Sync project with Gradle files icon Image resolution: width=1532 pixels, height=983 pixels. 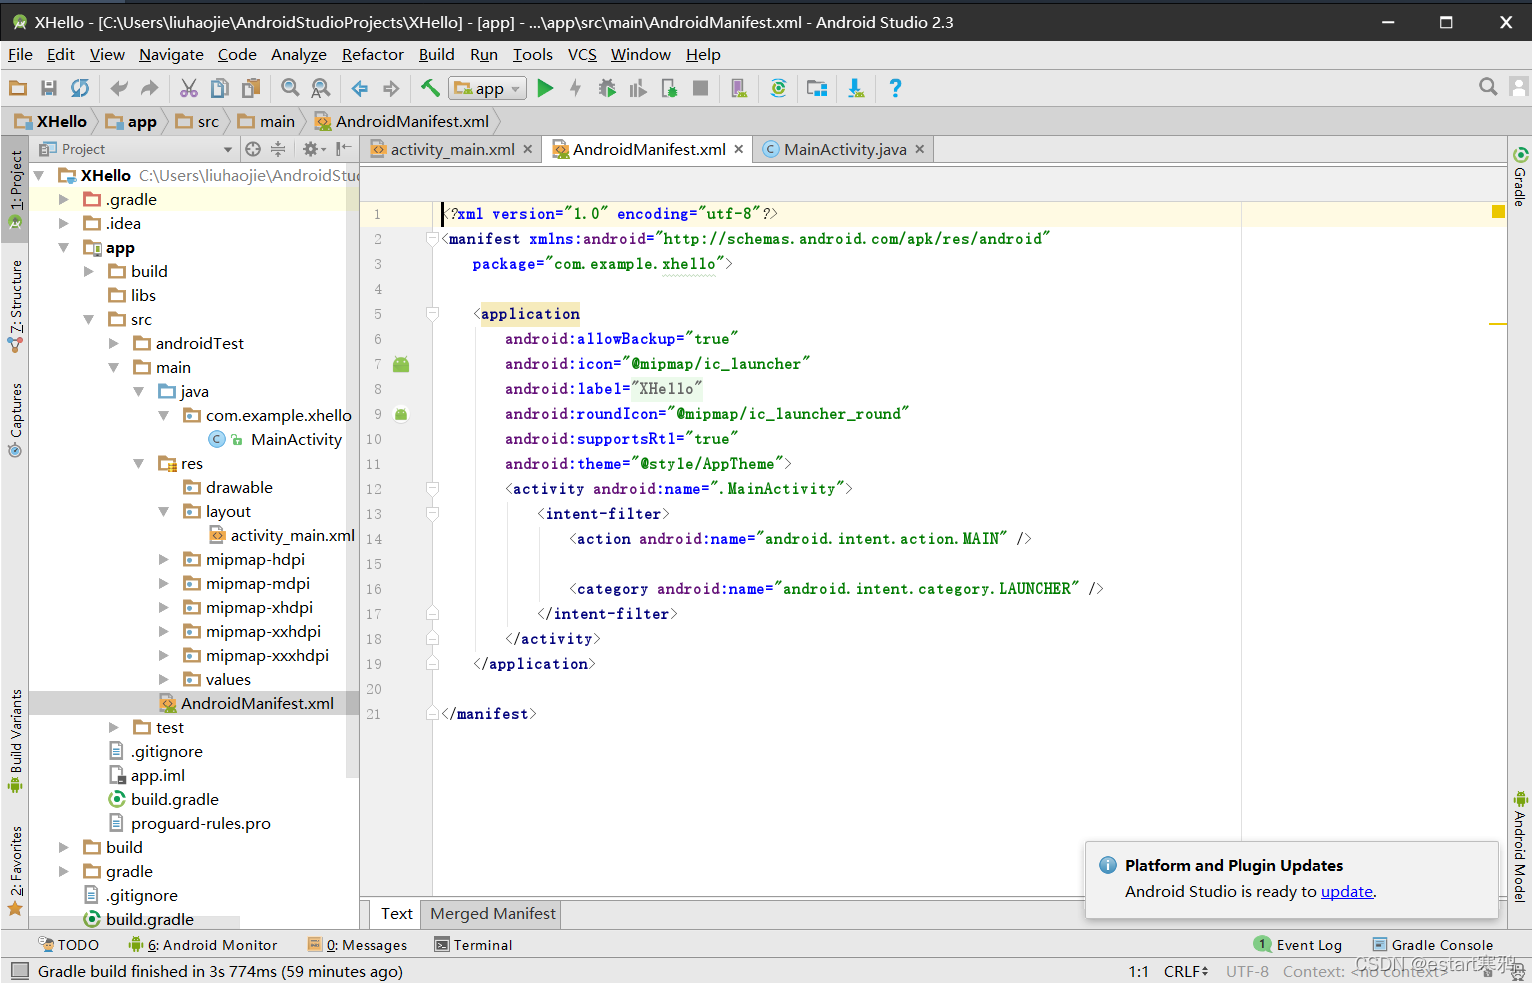tap(778, 89)
